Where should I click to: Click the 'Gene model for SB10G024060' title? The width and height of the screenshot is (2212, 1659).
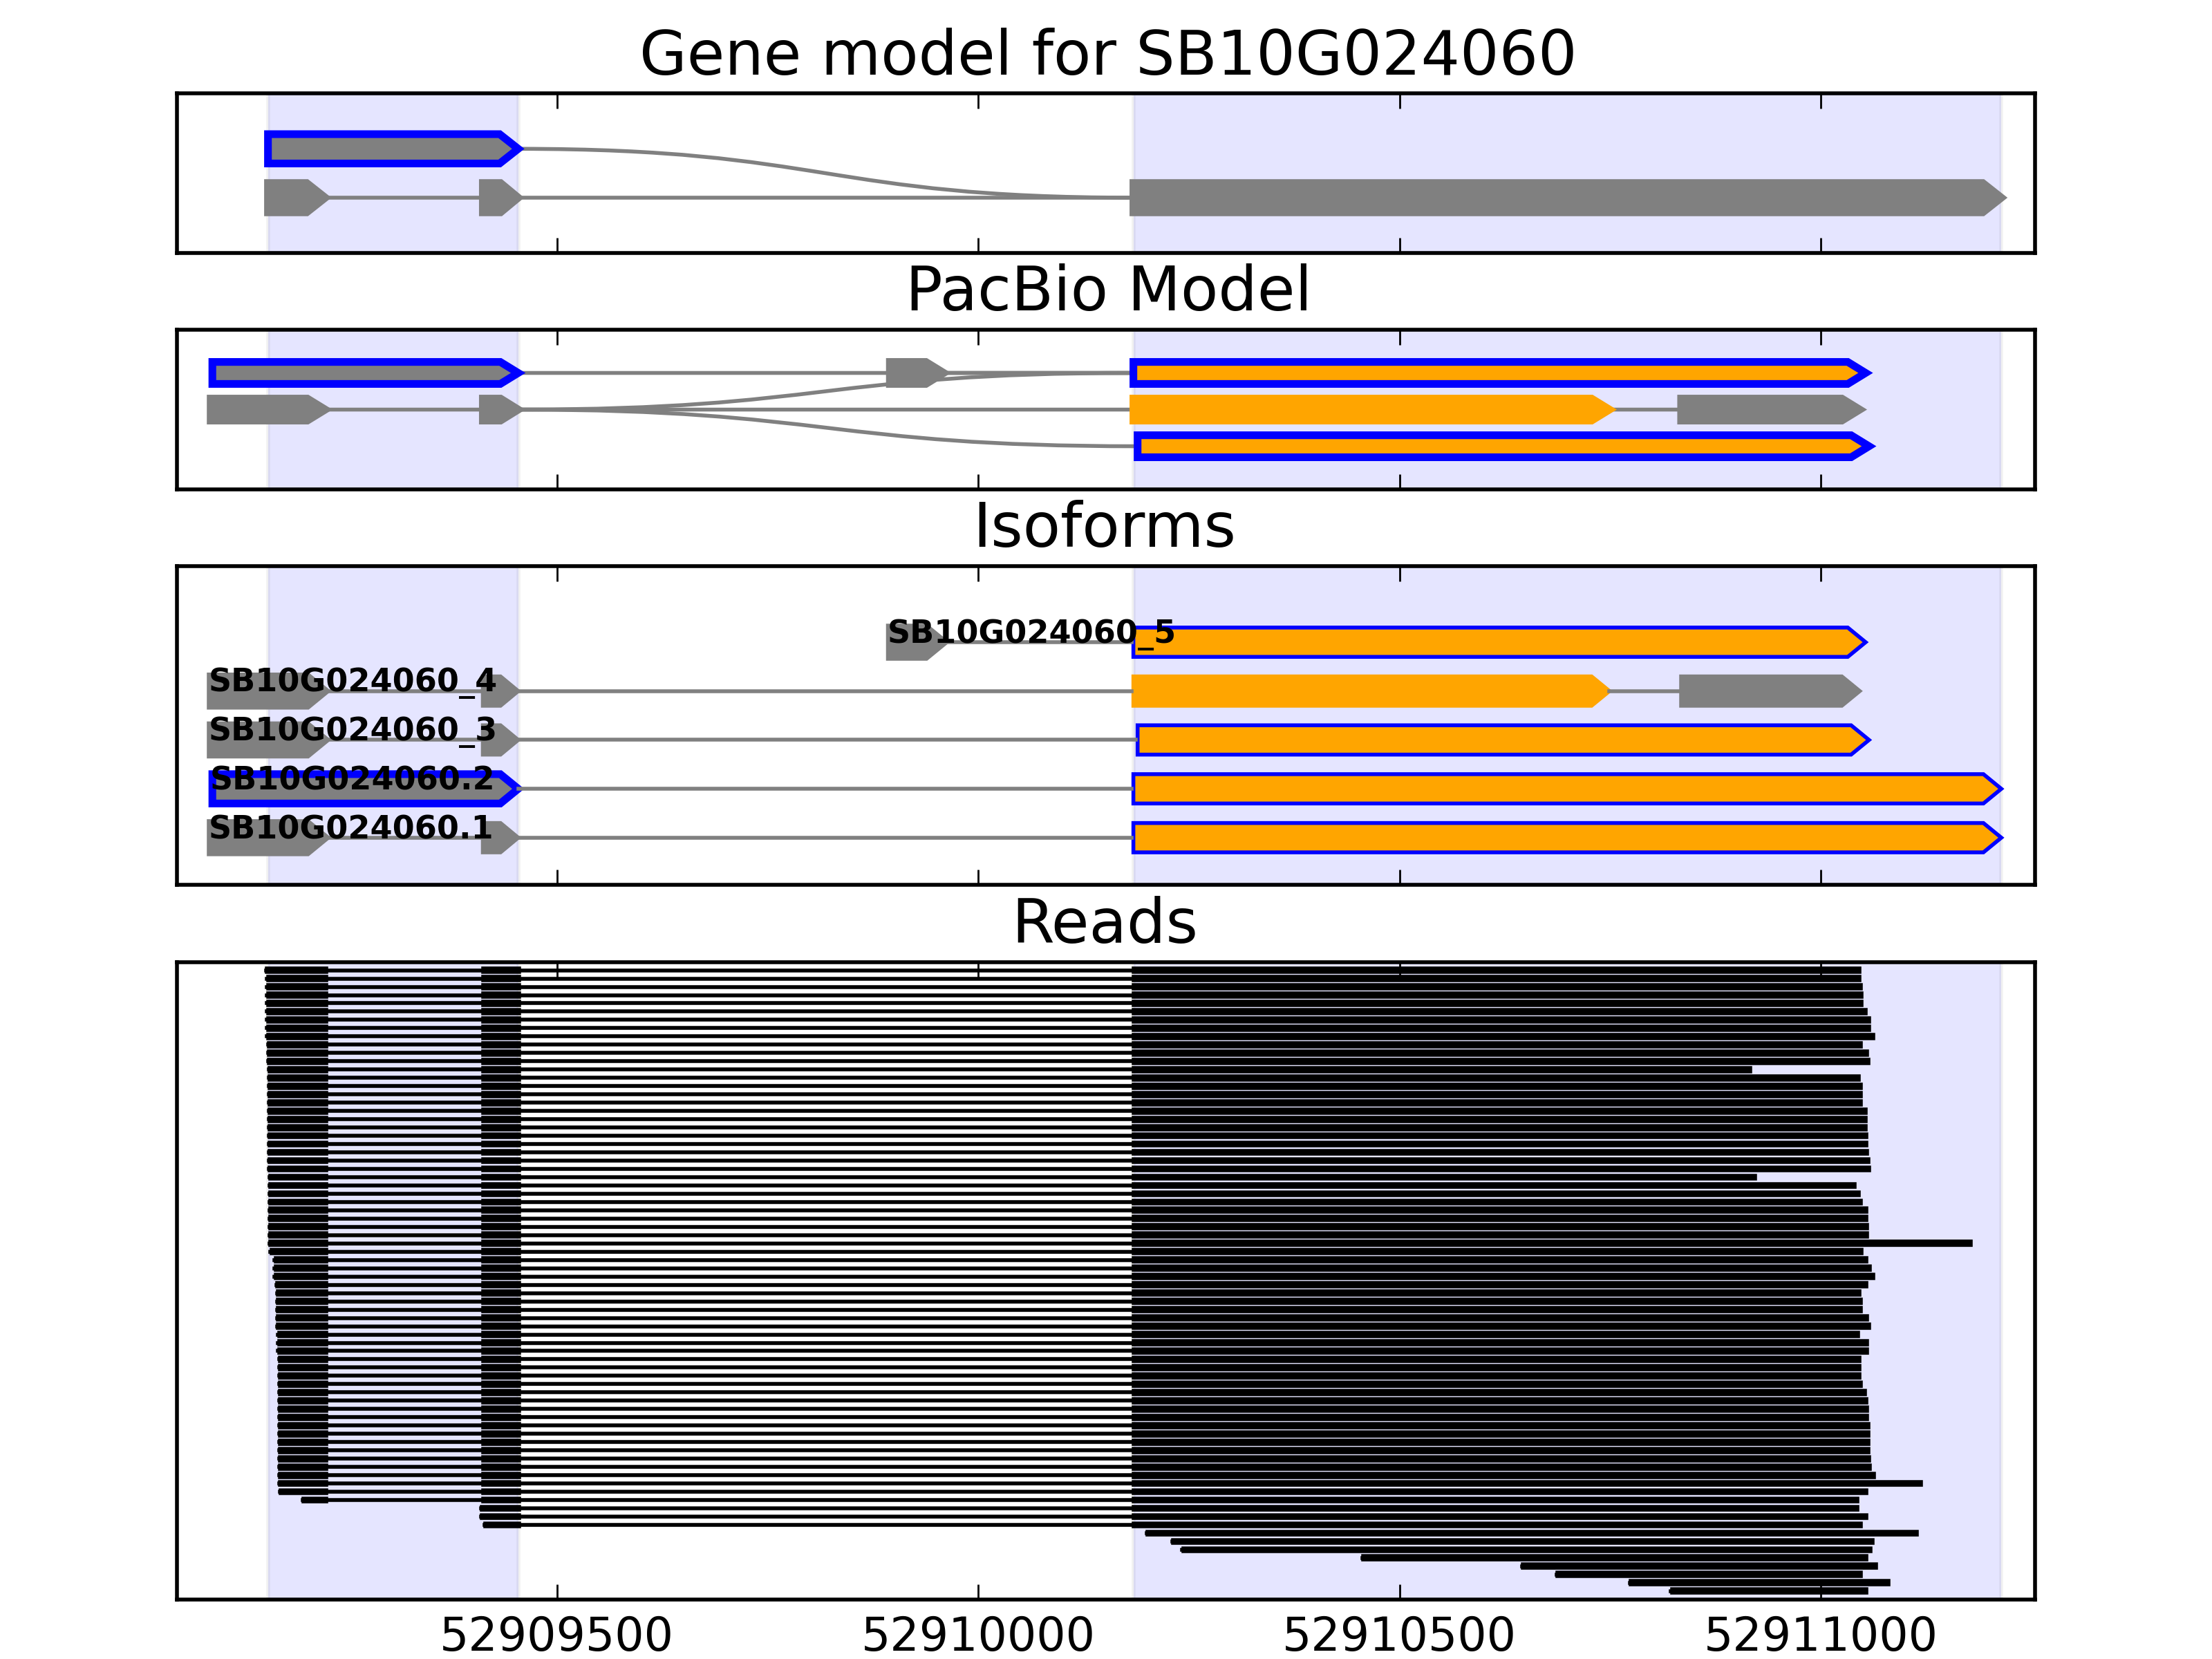[x=1106, y=54]
